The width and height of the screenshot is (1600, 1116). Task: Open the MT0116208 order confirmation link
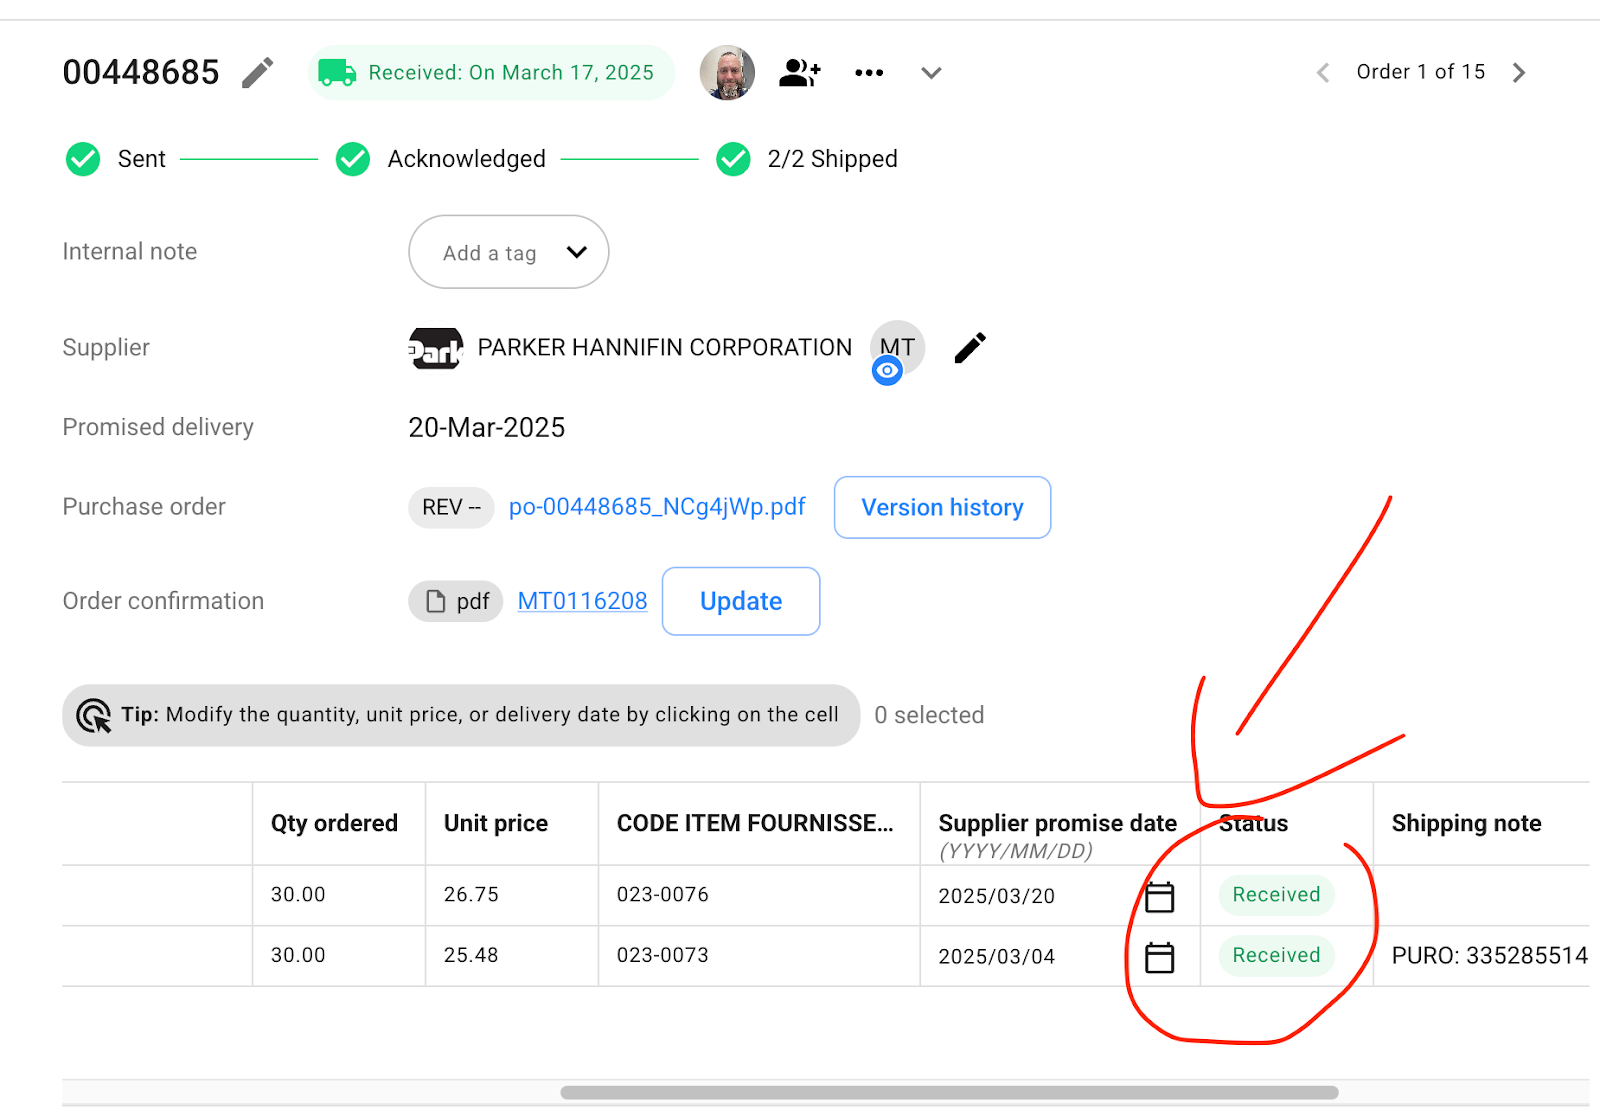[582, 601]
